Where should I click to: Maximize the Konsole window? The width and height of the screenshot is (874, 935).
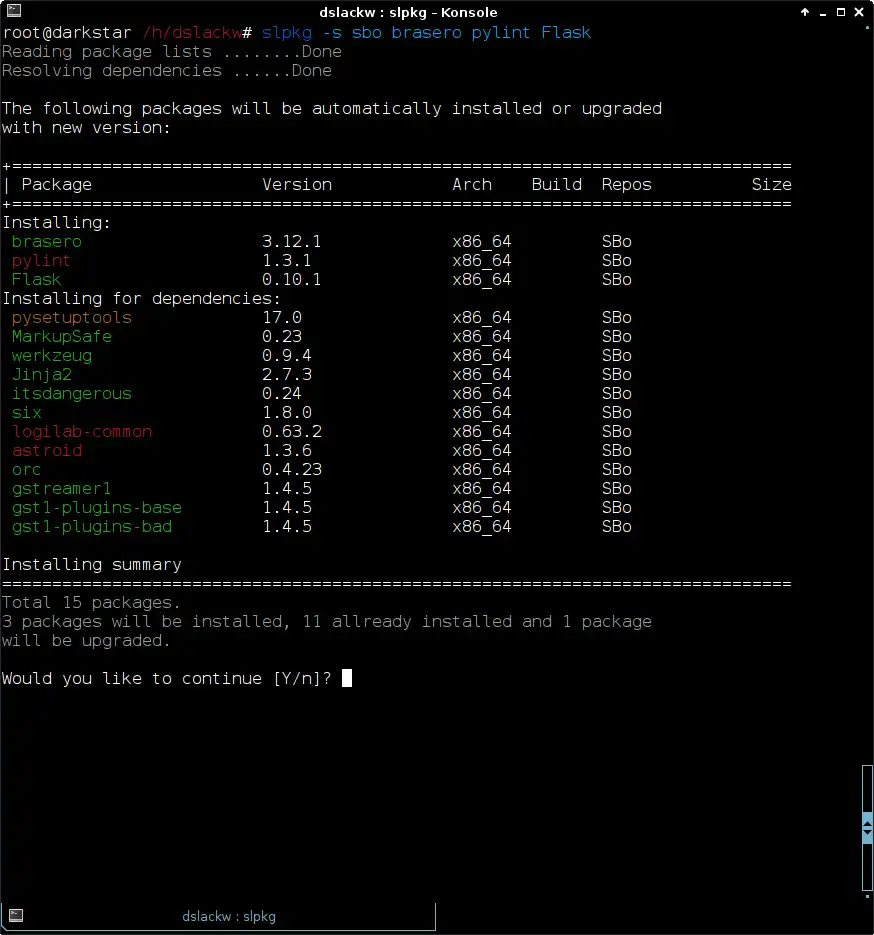841,12
